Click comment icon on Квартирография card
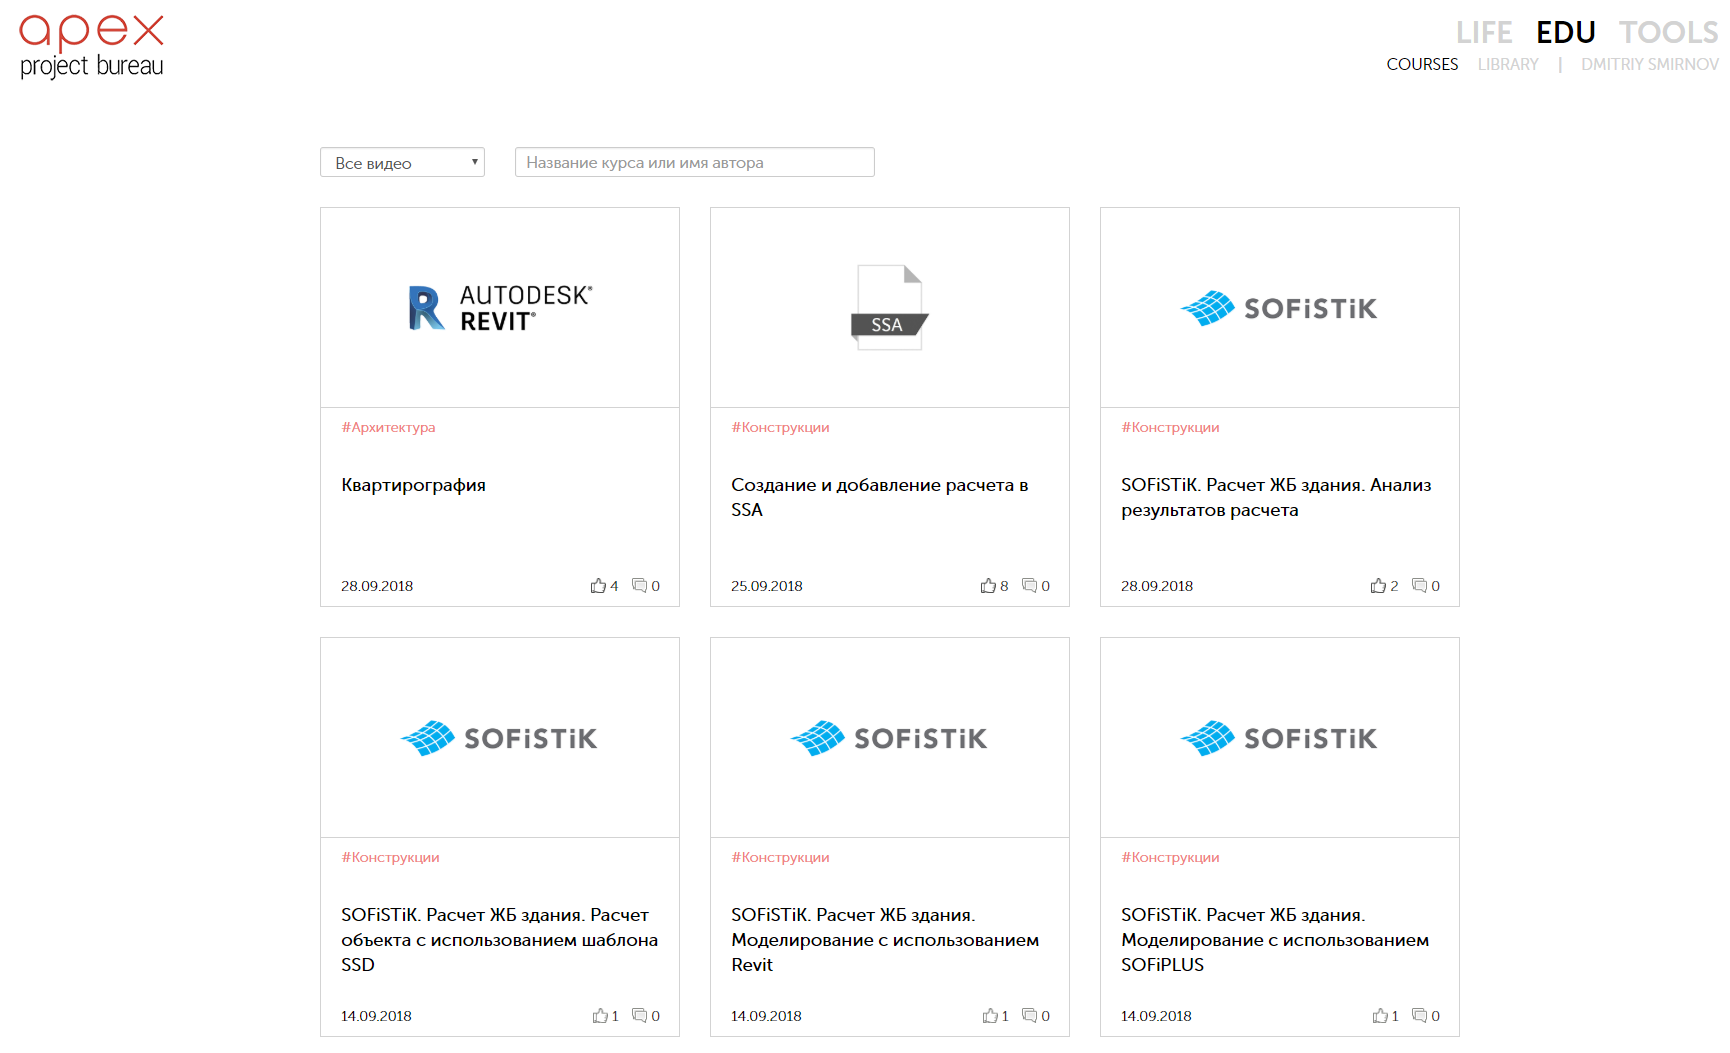Screen dimensions: 1730x1053 tap(639, 586)
